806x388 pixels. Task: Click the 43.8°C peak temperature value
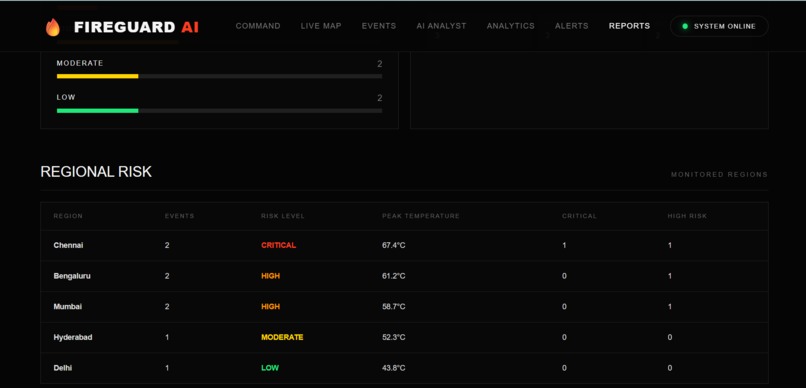394,368
